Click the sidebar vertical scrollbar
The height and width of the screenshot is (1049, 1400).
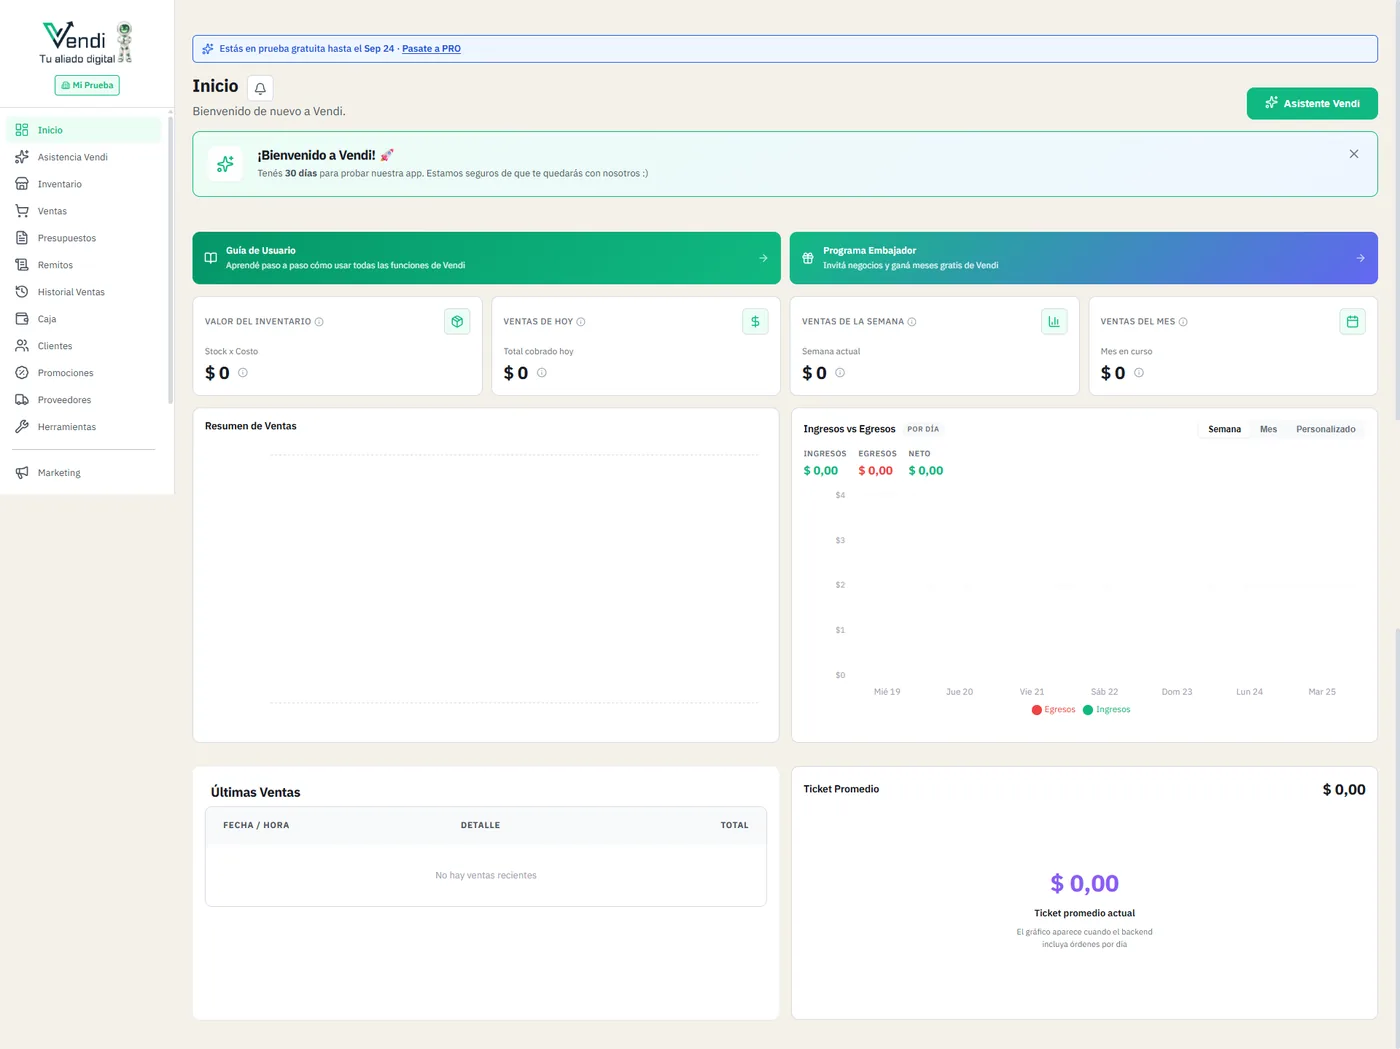(170, 260)
